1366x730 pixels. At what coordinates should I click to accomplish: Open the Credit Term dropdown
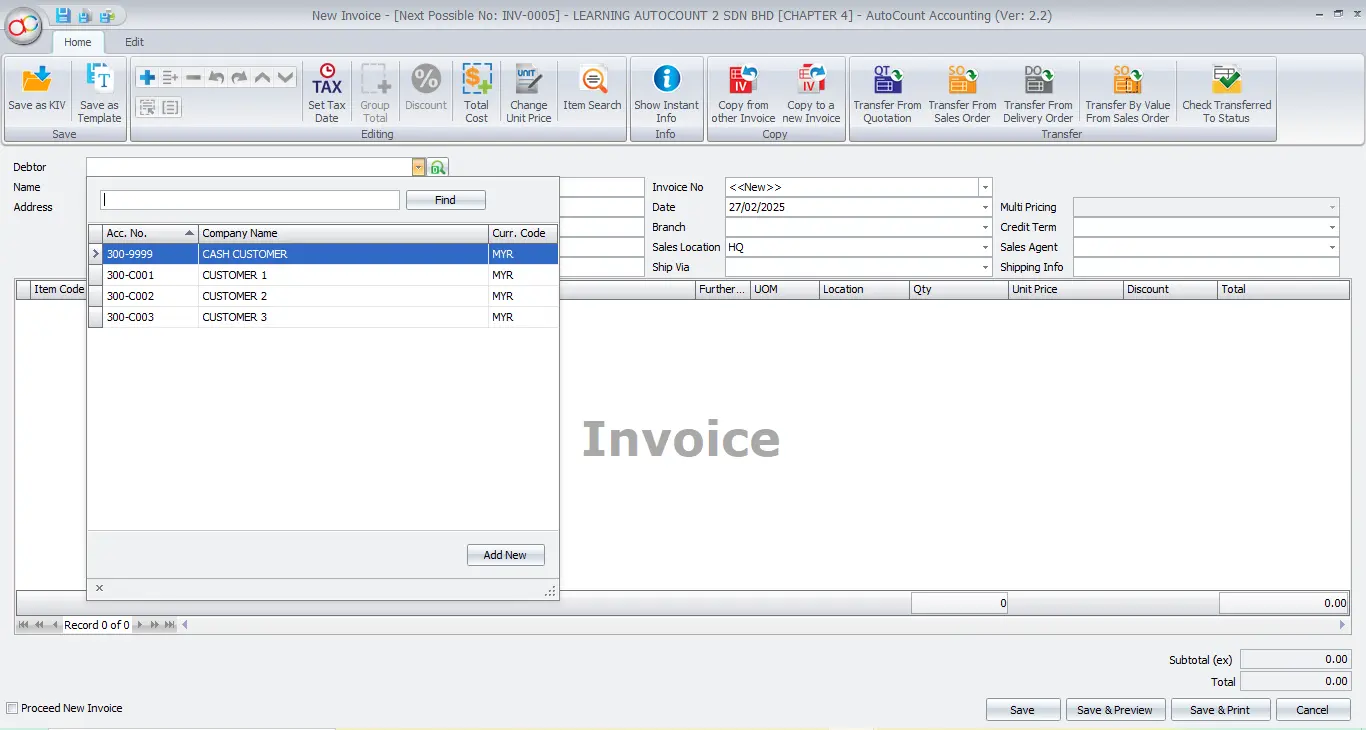(1333, 227)
